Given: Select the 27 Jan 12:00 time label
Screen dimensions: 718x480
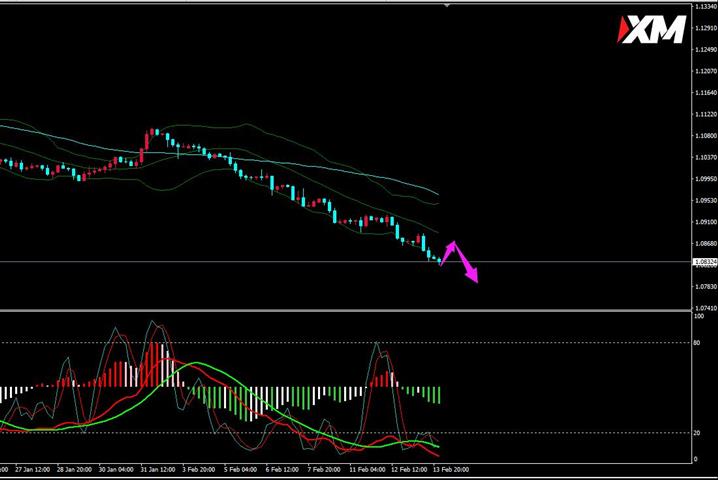Looking at the screenshot, I should (33, 469).
